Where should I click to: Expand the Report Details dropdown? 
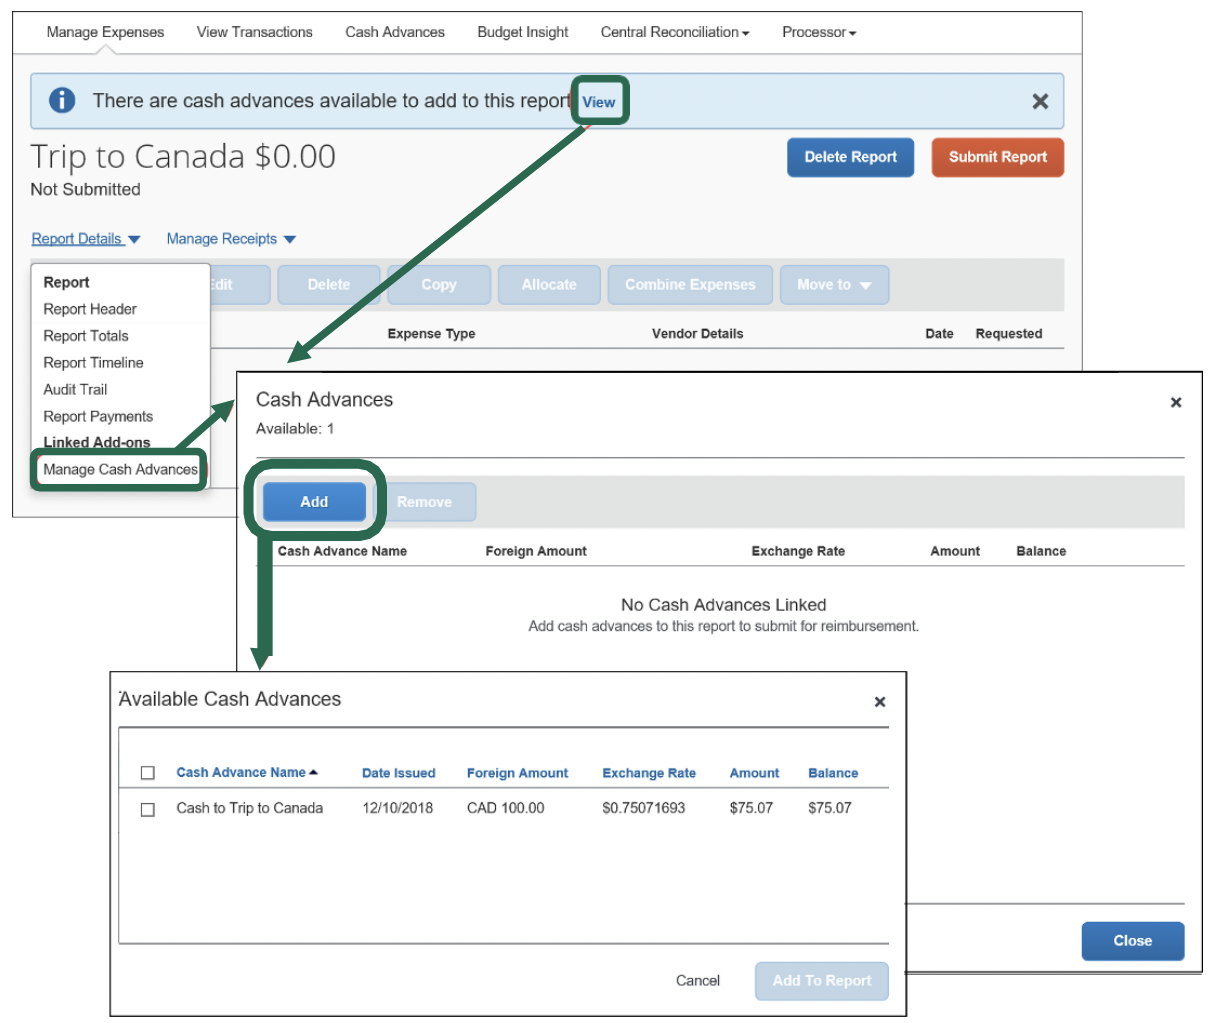[85, 239]
